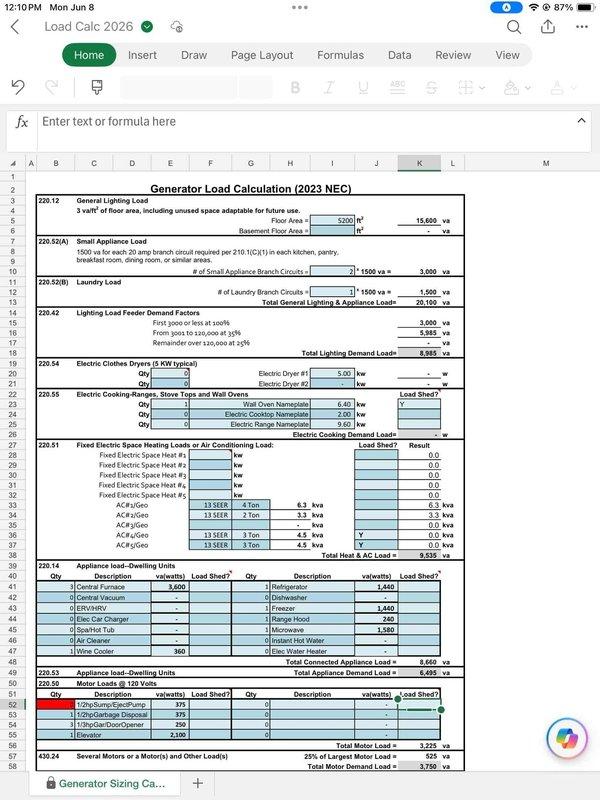Open the more options ellipsis
Viewport: 600px width, 800px height.
[x=582, y=27]
